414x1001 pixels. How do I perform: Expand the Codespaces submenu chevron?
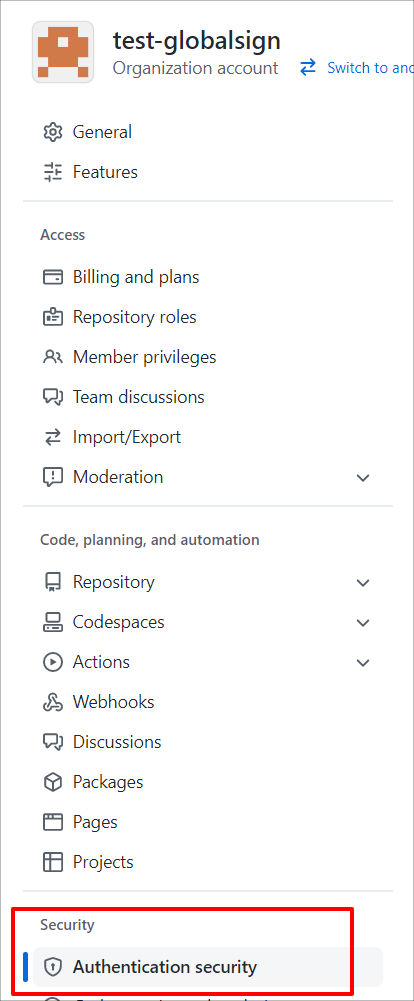click(363, 622)
